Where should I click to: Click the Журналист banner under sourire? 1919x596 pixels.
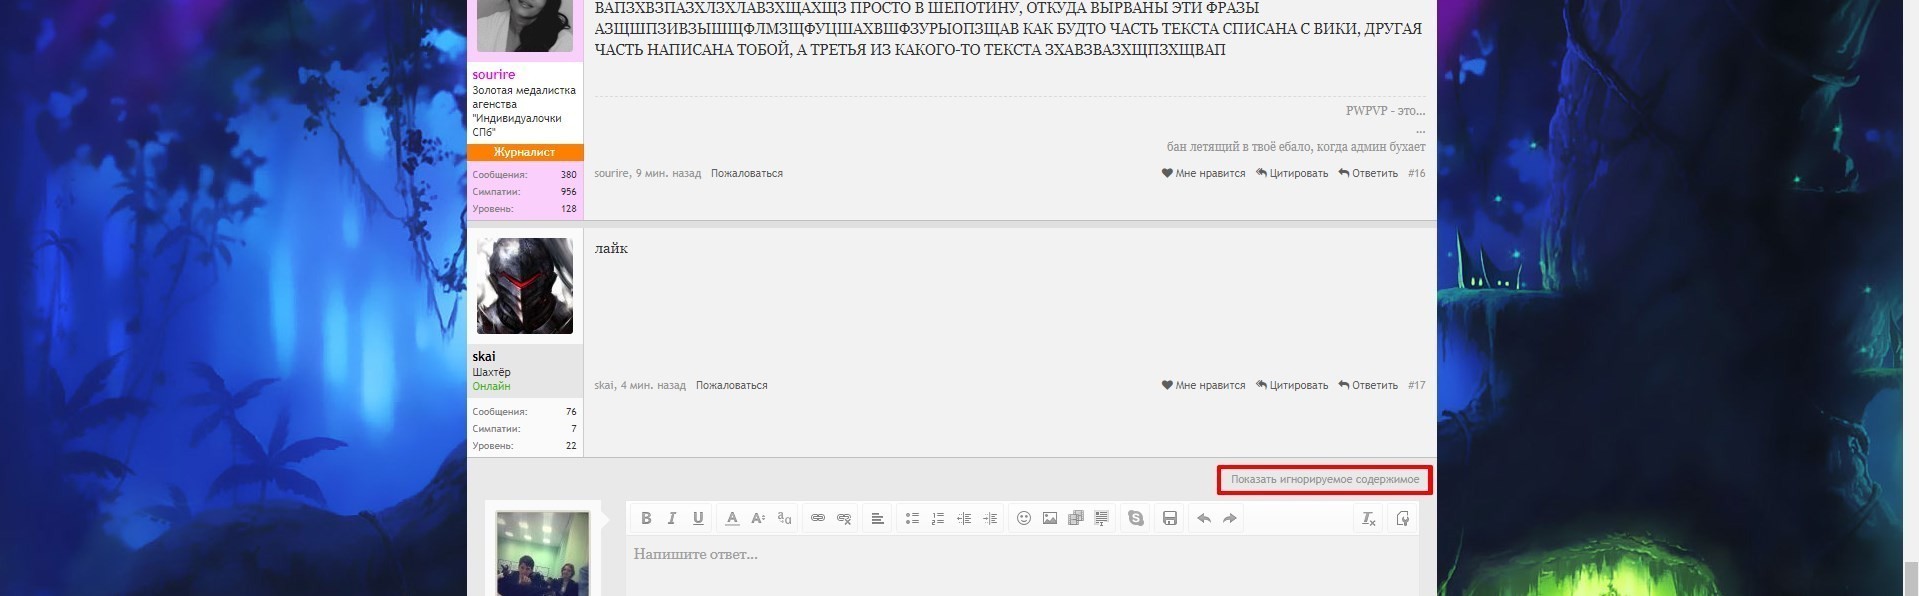(x=525, y=152)
